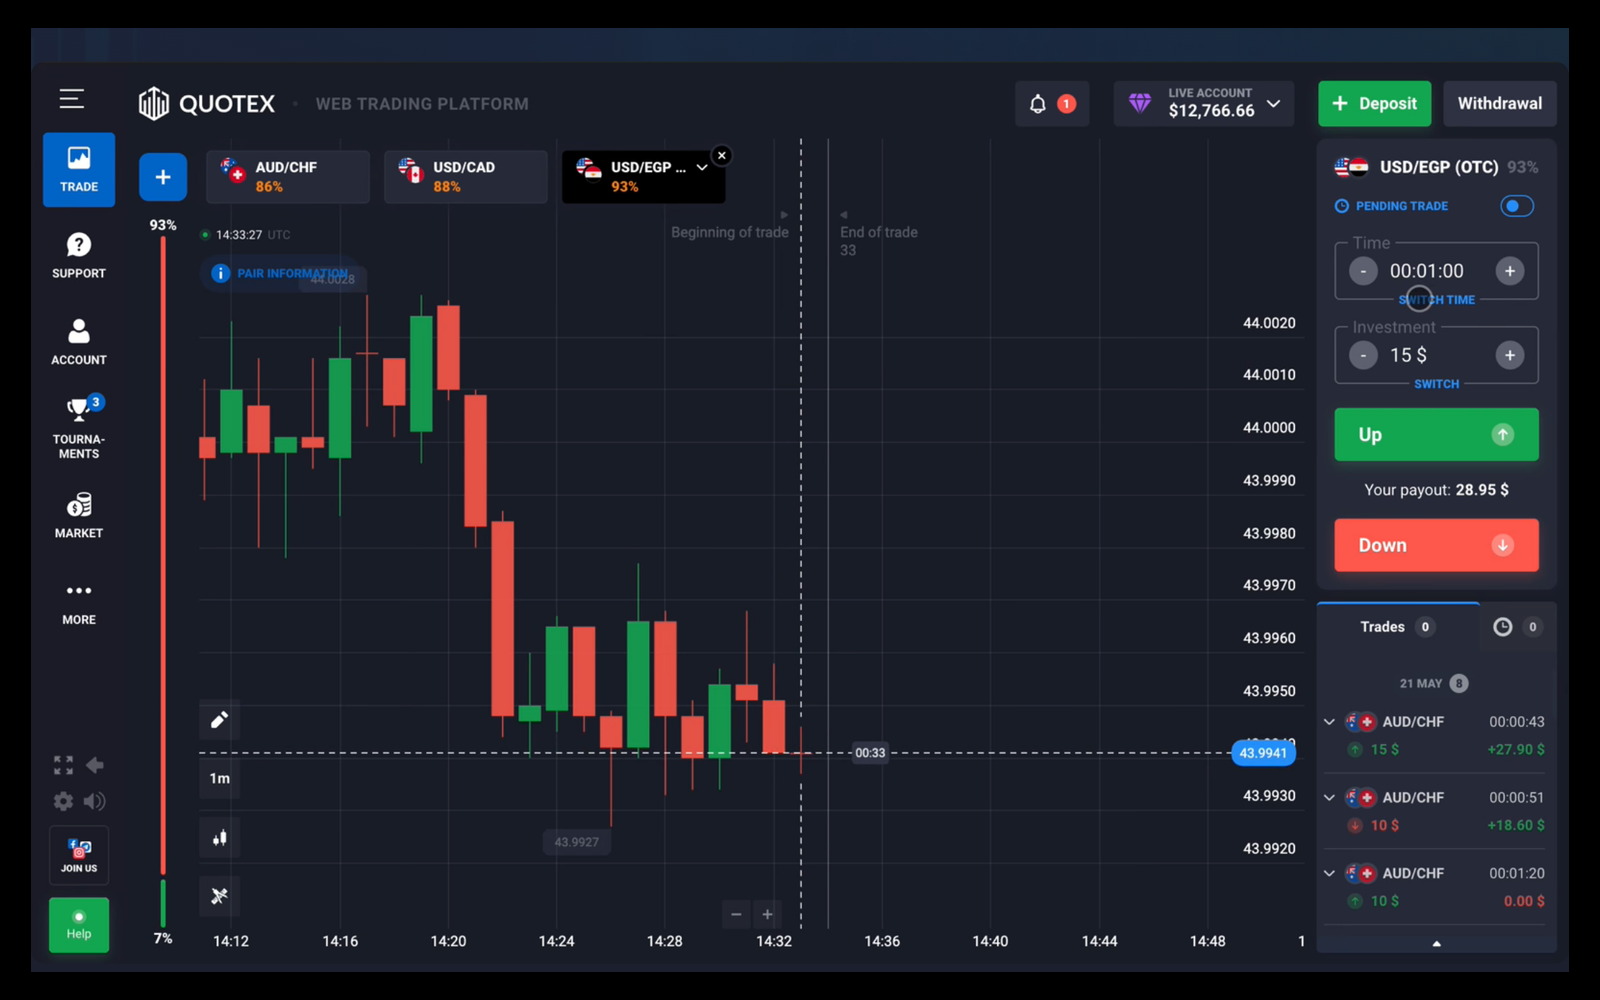Image resolution: width=1600 pixels, height=1000 pixels.
Task: Click the 00:33 countdown marker
Action: pos(870,753)
